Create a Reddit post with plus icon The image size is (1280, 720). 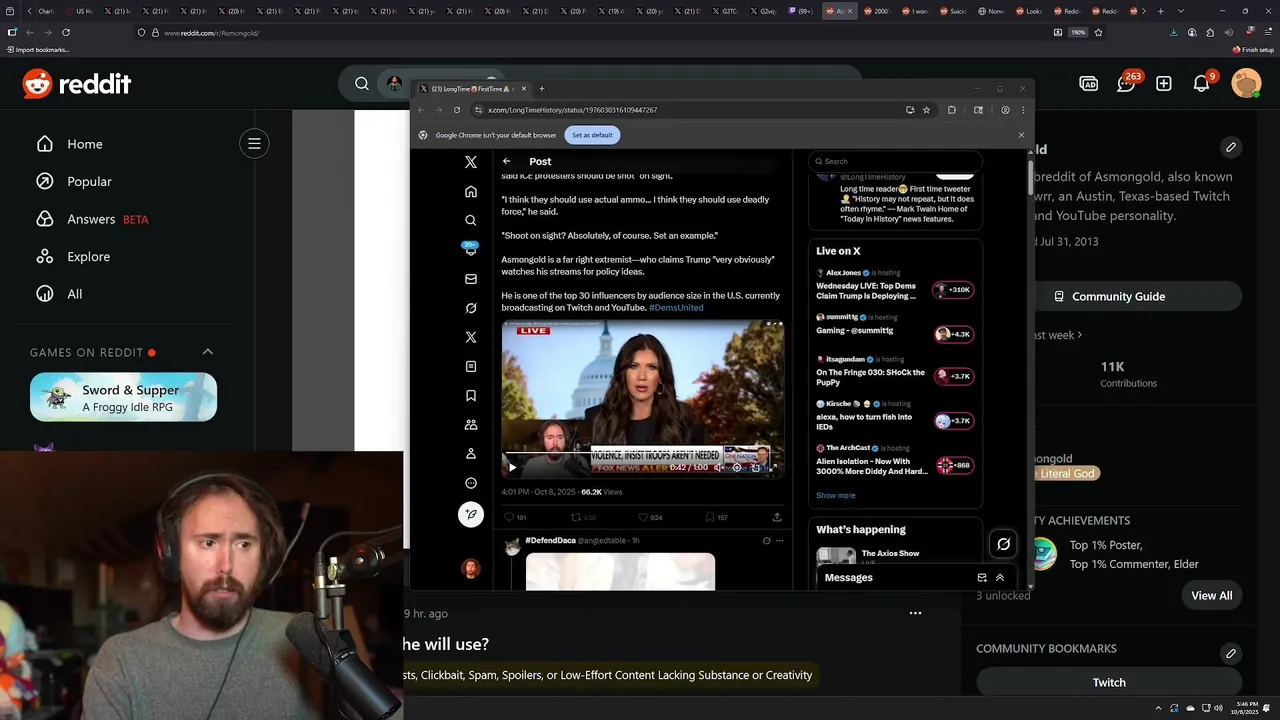pos(1164,84)
